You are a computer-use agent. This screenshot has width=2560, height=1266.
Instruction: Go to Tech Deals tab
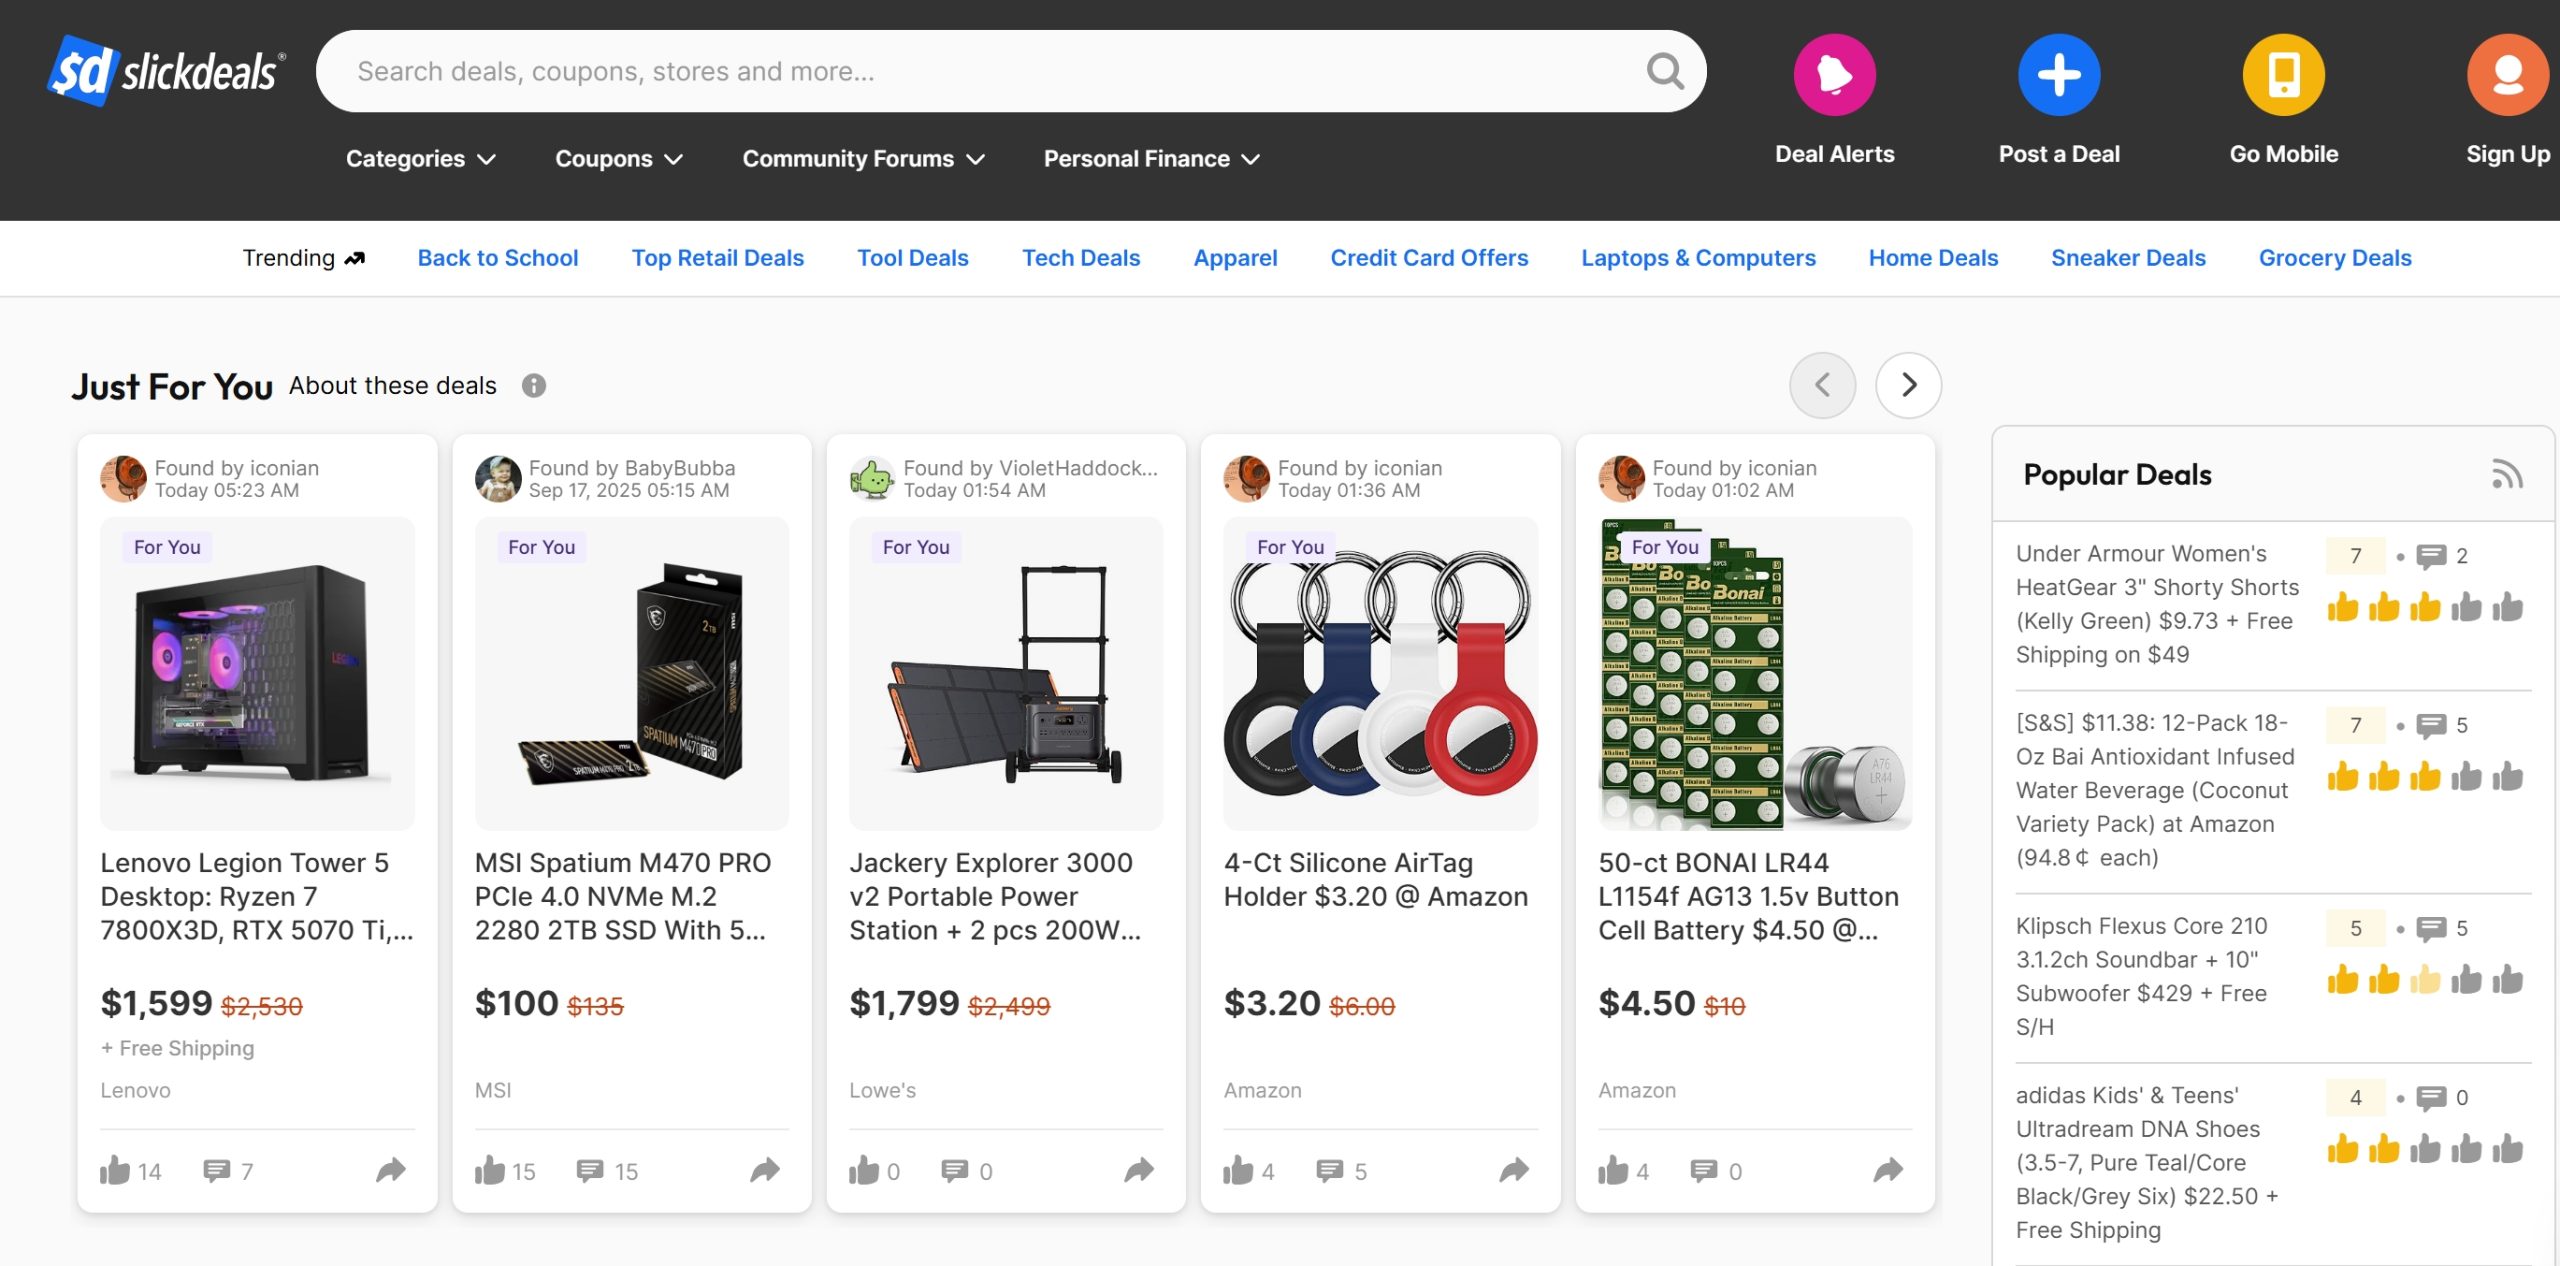(x=1080, y=258)
